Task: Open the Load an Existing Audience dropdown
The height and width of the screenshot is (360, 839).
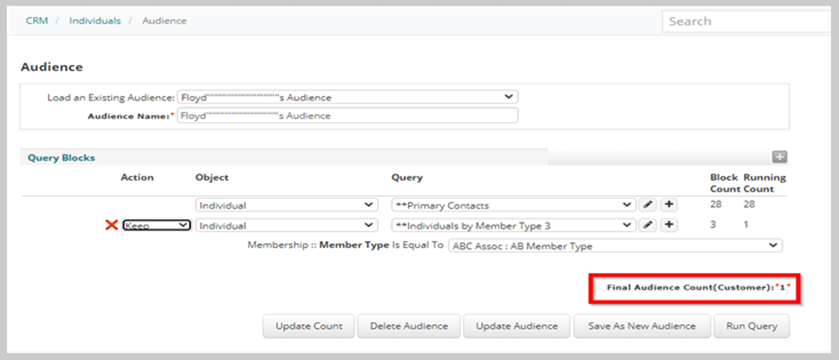Action: (347, 97)
